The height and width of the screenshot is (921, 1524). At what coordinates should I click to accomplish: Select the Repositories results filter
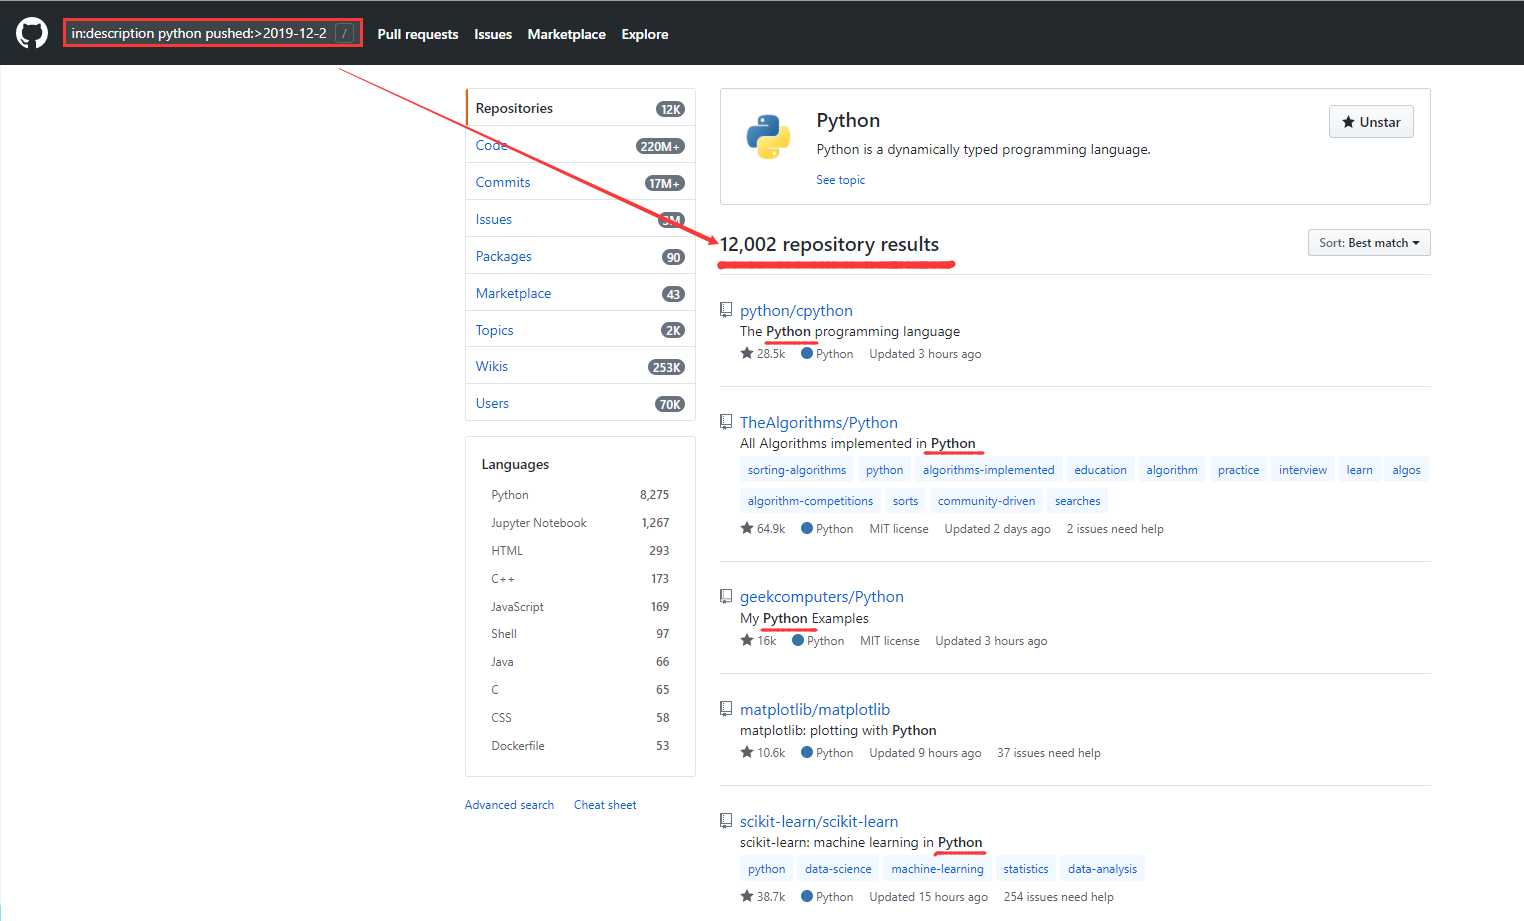pos(580,108)
